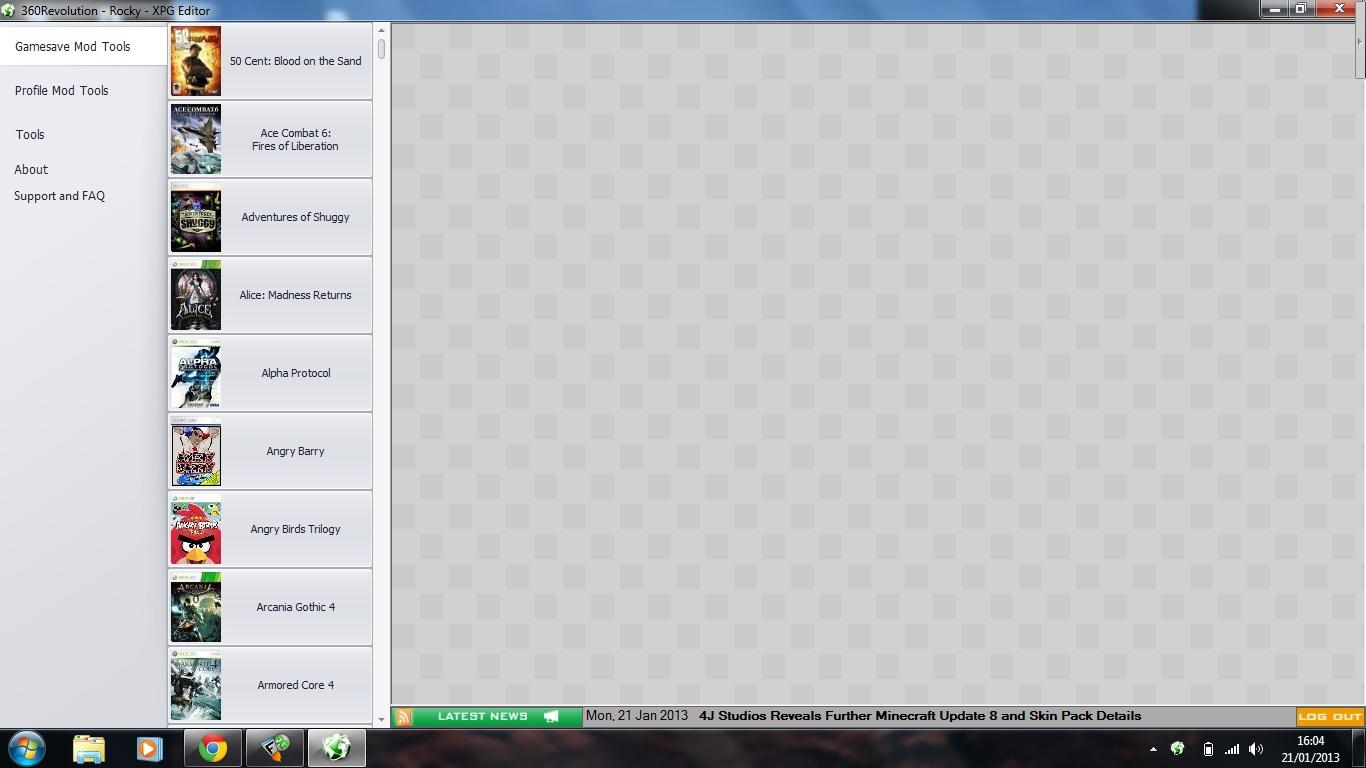Viewport: 1366px width, 768px height.
Task: Pick the Arcania Gothic 4 cover icon
Action: (195, 607)
